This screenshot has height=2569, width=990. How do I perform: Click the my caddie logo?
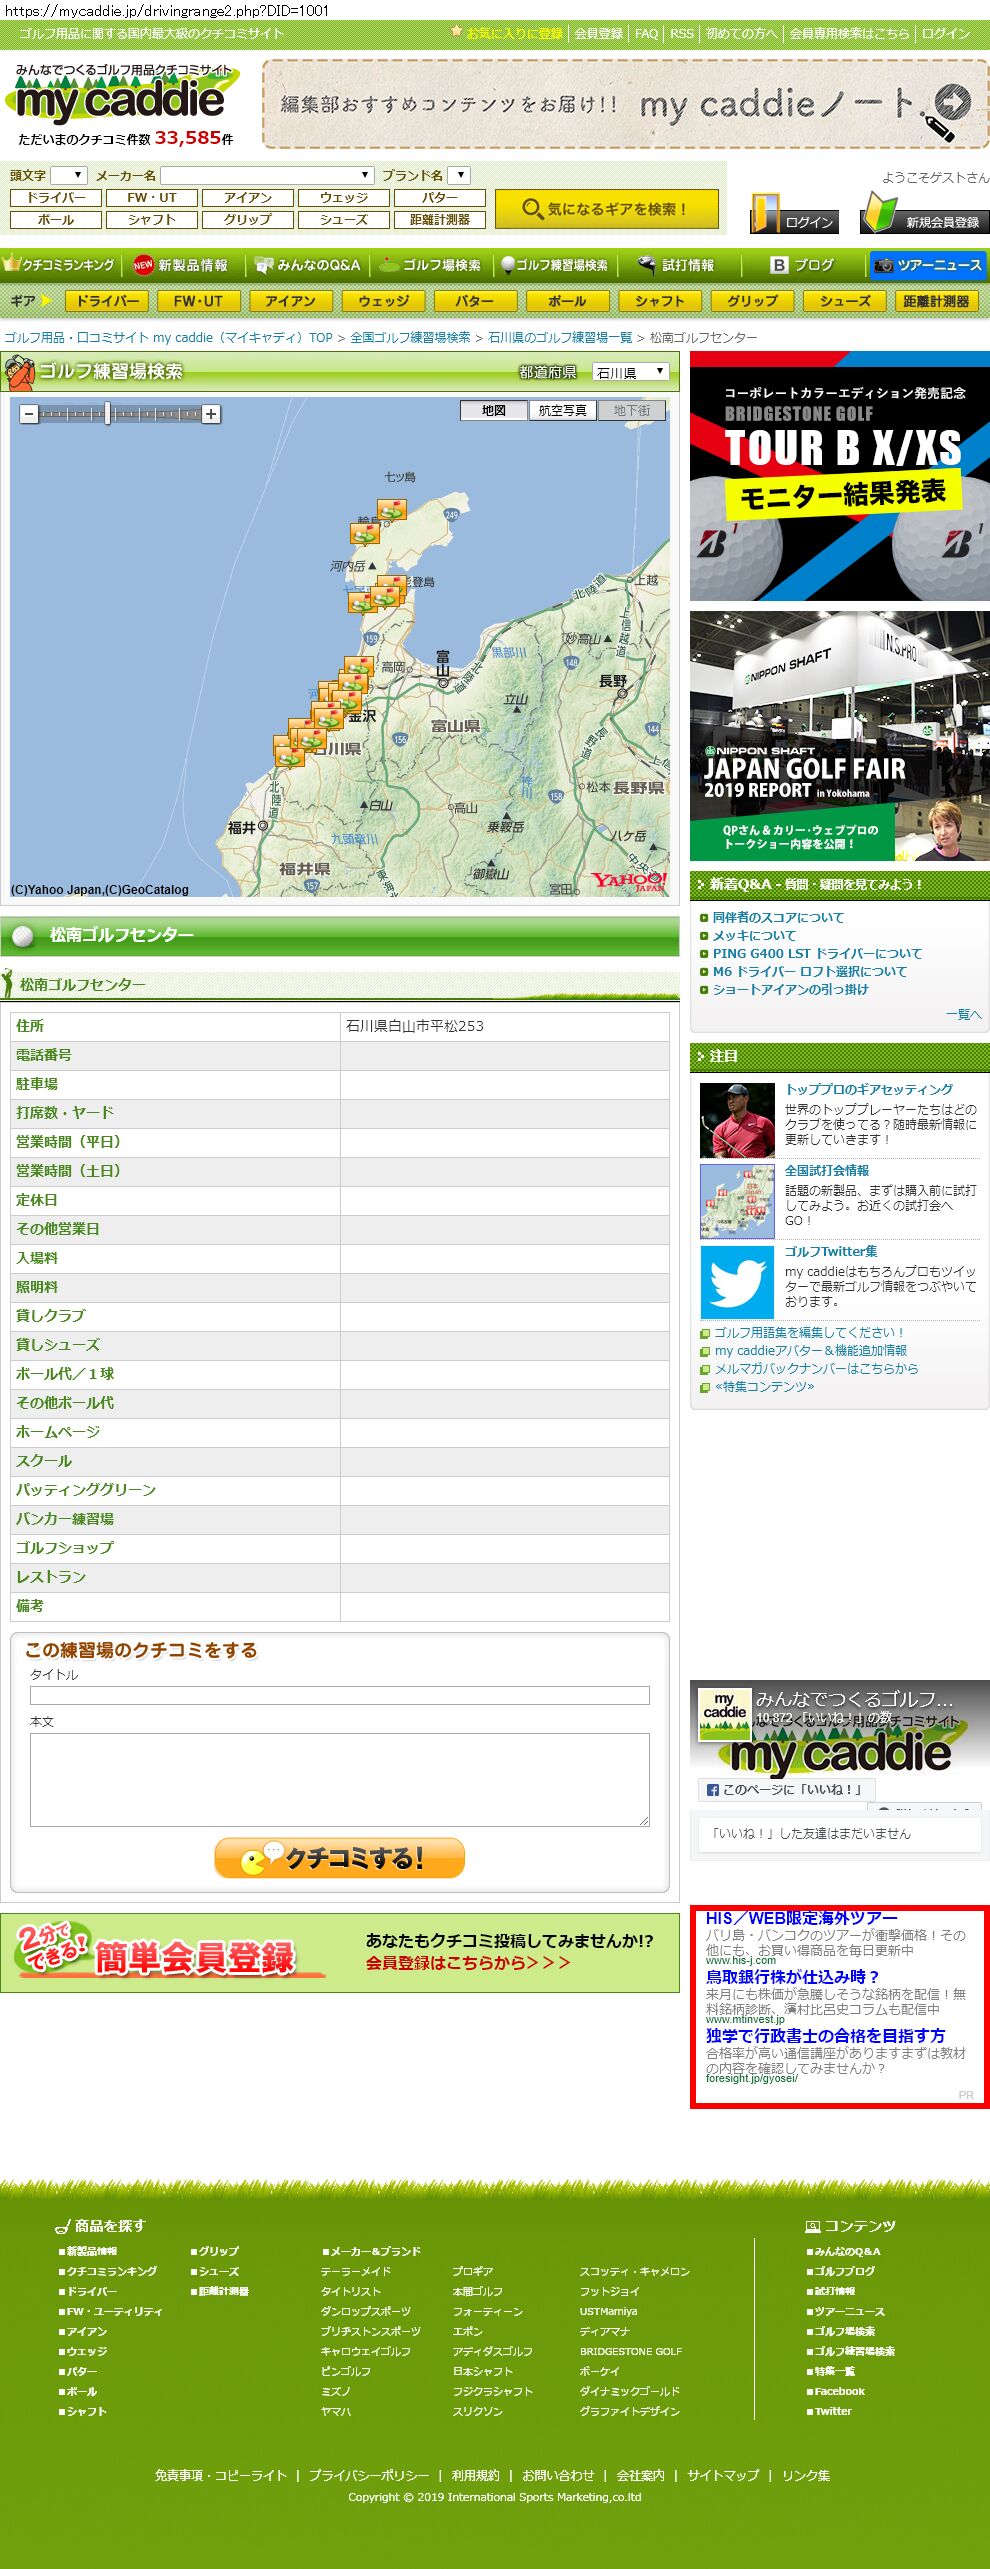[122, 96]
